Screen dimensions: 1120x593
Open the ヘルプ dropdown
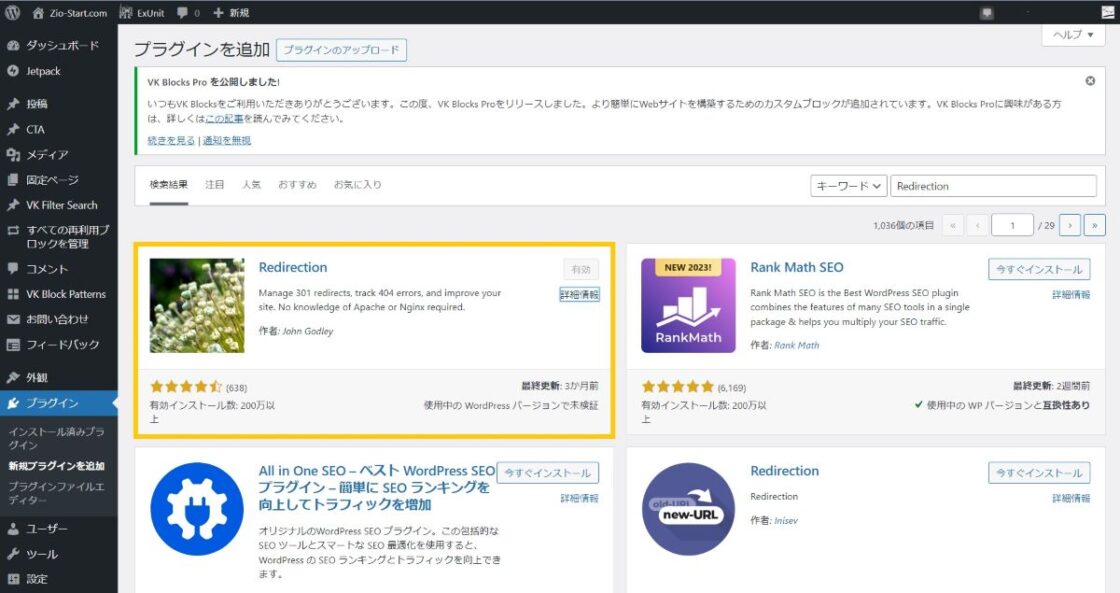click(1072, 34)
